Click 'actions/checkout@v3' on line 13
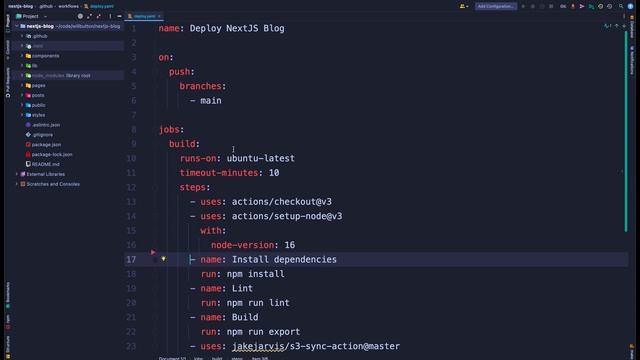Image resolution: width=640 pixels, height=360 pixels. point(282,202)
